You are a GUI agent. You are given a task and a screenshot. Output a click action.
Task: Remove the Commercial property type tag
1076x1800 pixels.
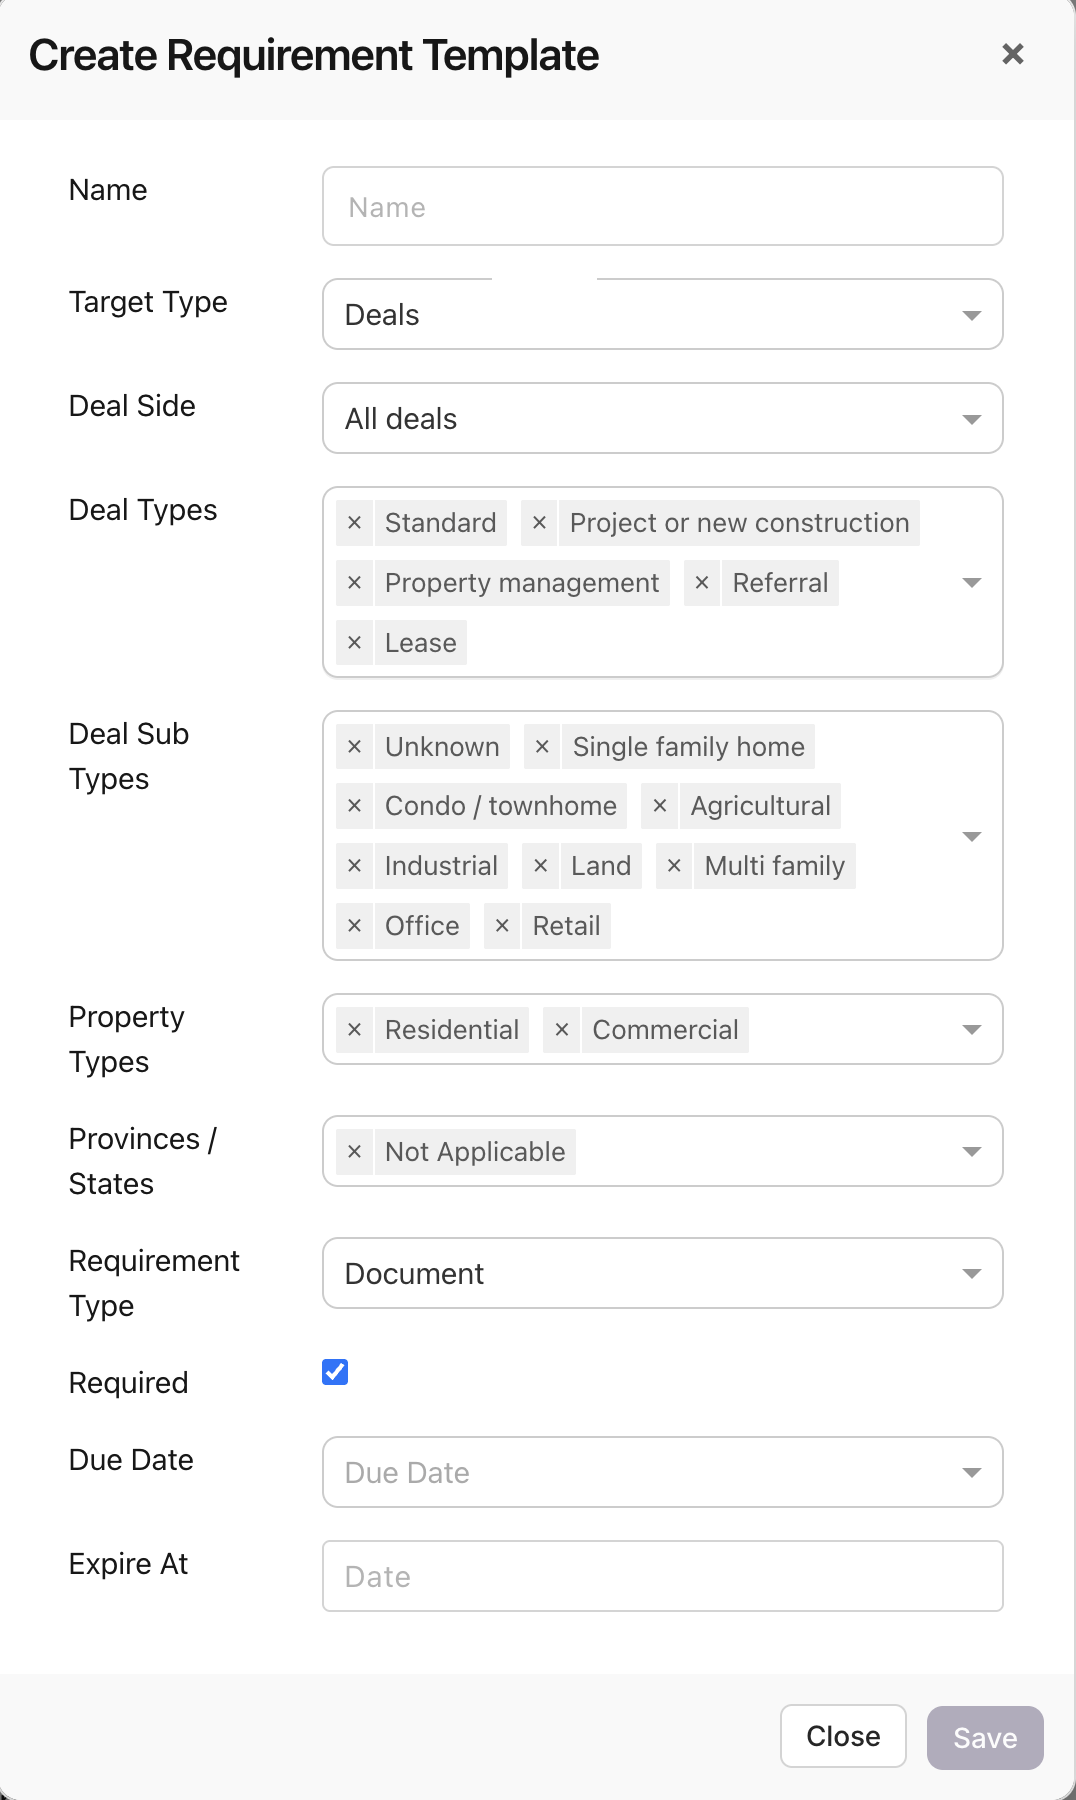(562, 1030)
